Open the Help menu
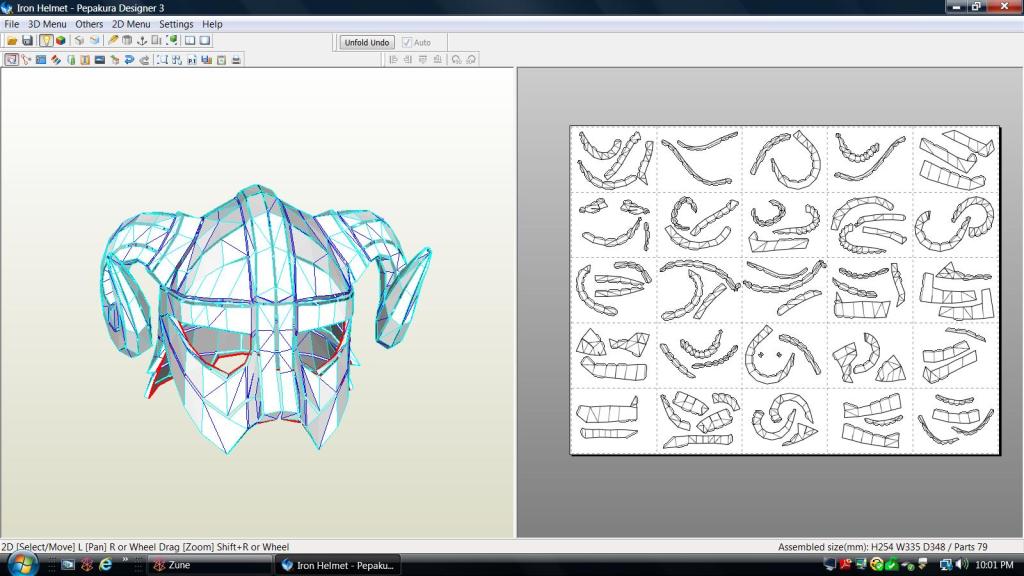 click(x=212, y=24)
